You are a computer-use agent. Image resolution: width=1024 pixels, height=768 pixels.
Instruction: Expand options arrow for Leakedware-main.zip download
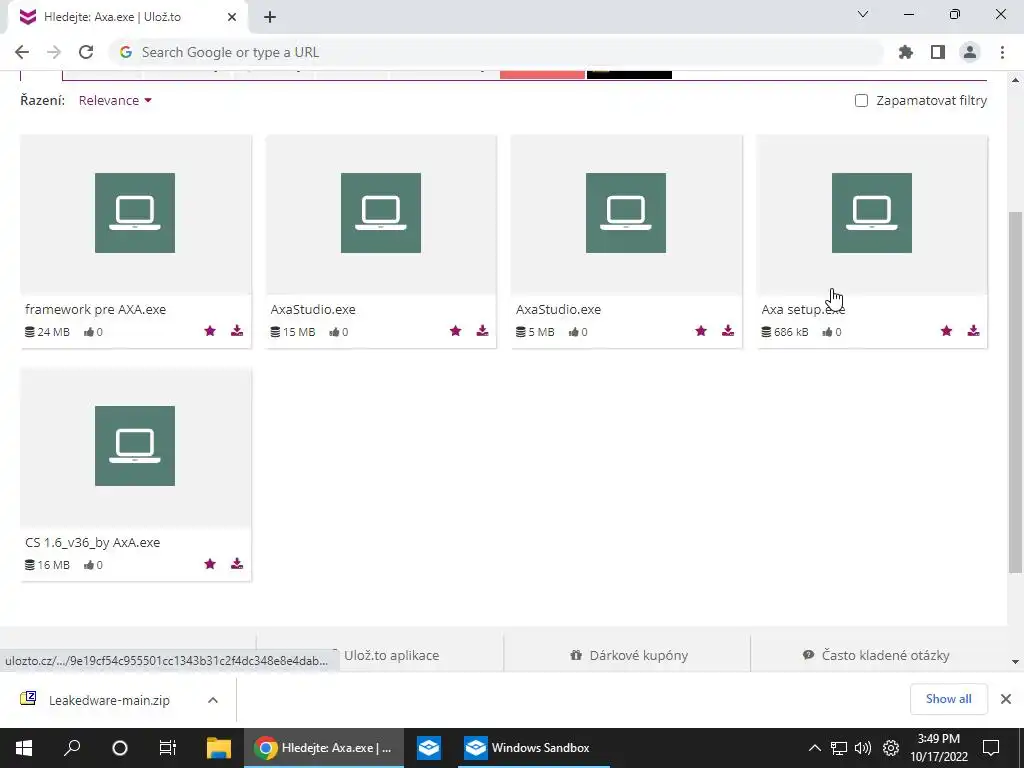click(x=213, y=700)
